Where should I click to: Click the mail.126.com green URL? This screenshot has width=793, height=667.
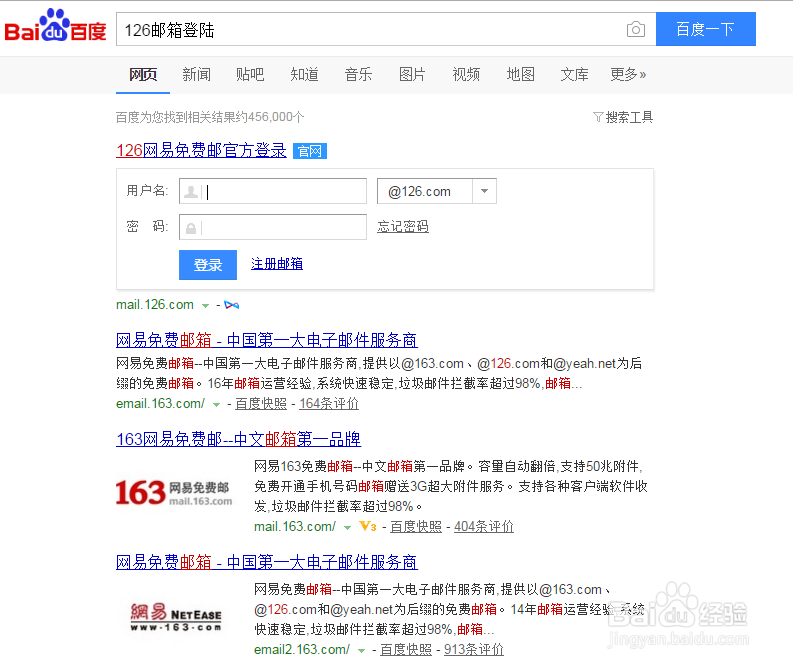pos(155,304)
